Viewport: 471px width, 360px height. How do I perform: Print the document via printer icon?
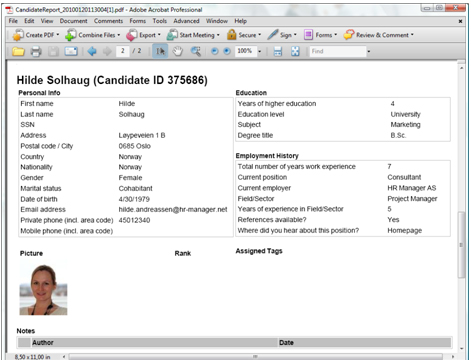click(36, 51)
